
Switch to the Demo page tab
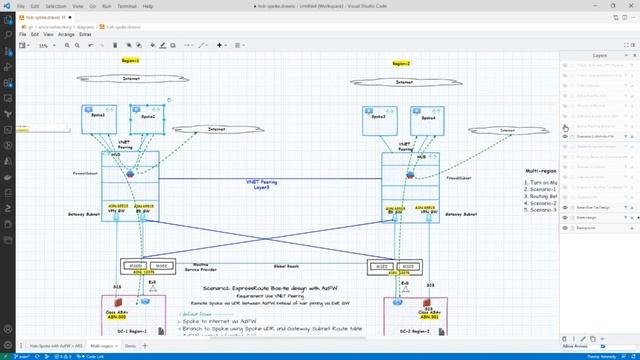pyautogui.click(x=130, y=346)
